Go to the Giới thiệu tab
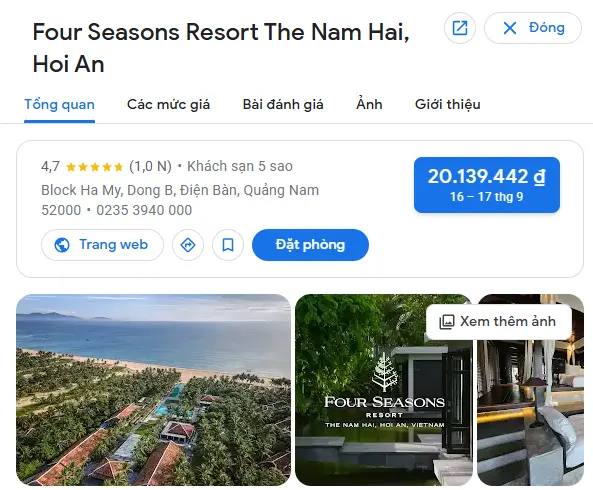The image size is (593, 490). coord(448,104)
